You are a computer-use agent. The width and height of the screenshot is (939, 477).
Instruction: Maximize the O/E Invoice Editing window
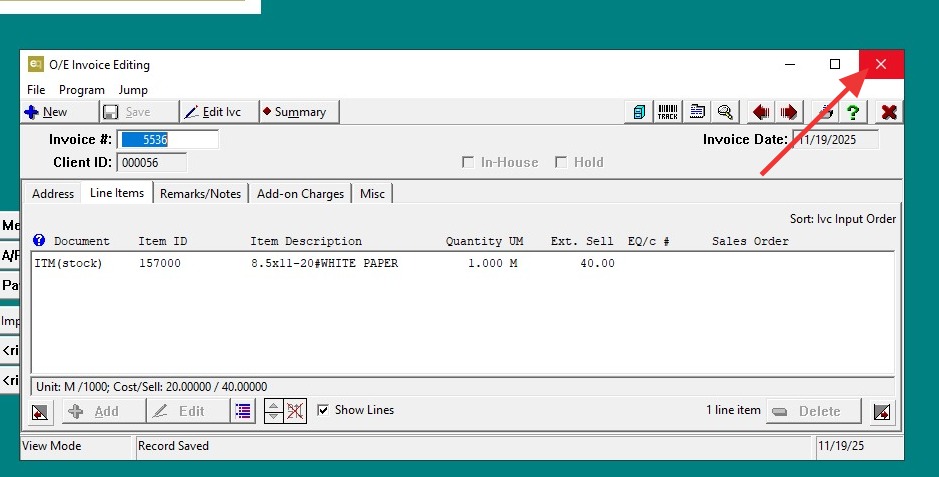835,64
